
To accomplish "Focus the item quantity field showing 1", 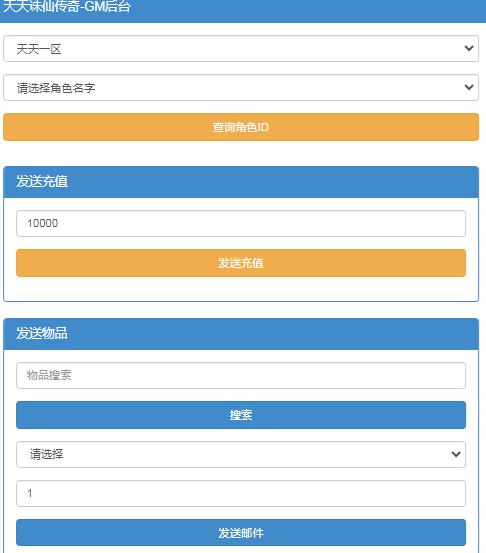I will click(x=241, y=493).
